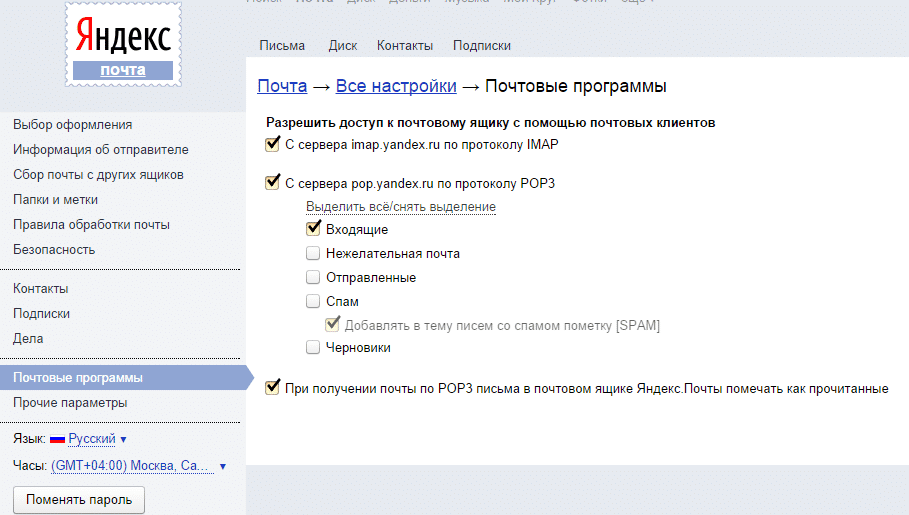Click the Нежелательная почта label

click(x=393, y=253)
